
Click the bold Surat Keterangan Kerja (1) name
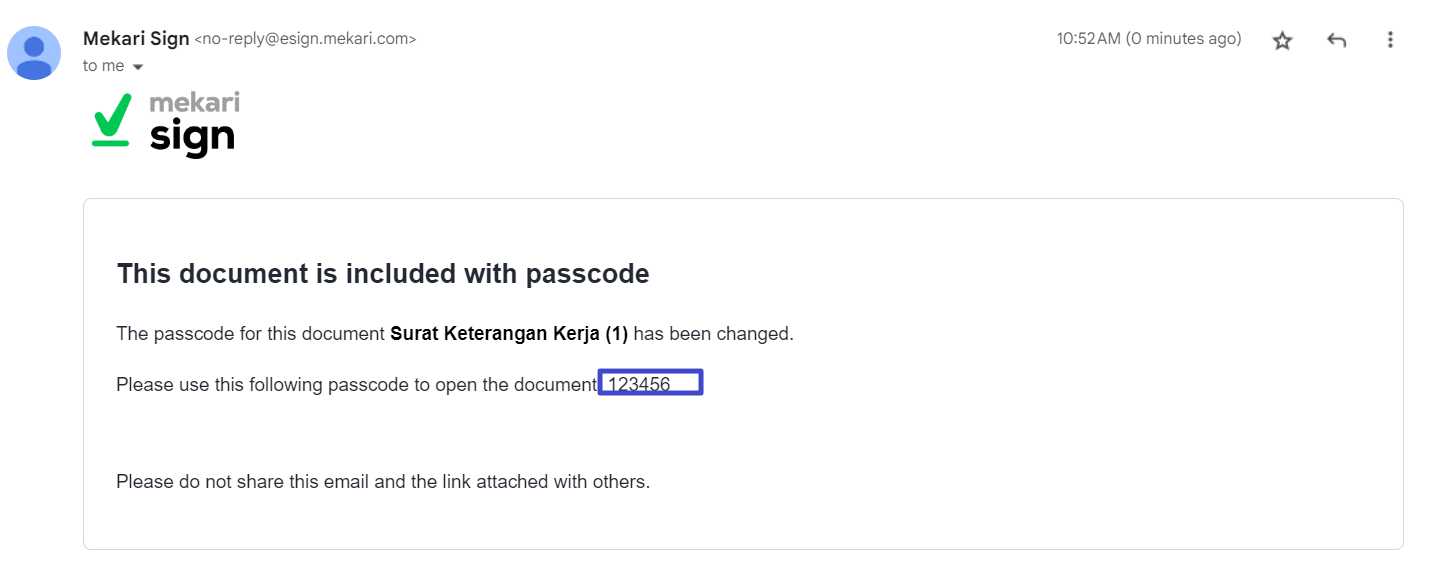click(x=509, y=334)
